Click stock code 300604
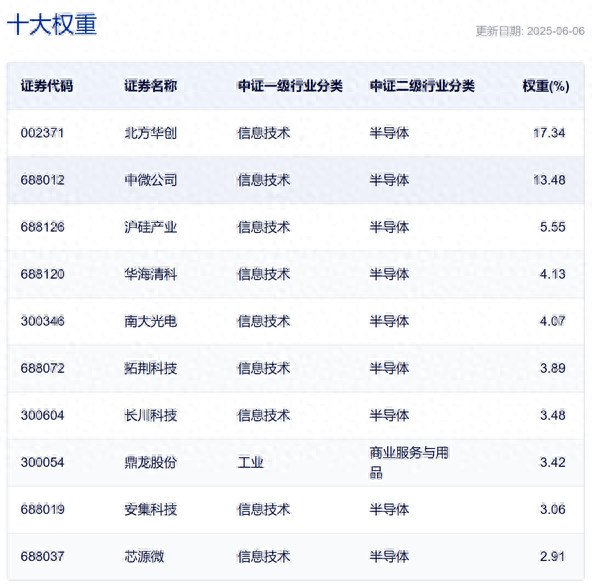This screenshot has height=585, width=592. coord(42,415)
